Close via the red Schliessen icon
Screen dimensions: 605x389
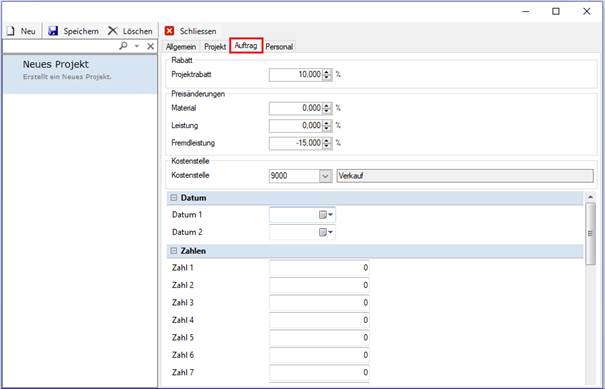tap(169, 31)
